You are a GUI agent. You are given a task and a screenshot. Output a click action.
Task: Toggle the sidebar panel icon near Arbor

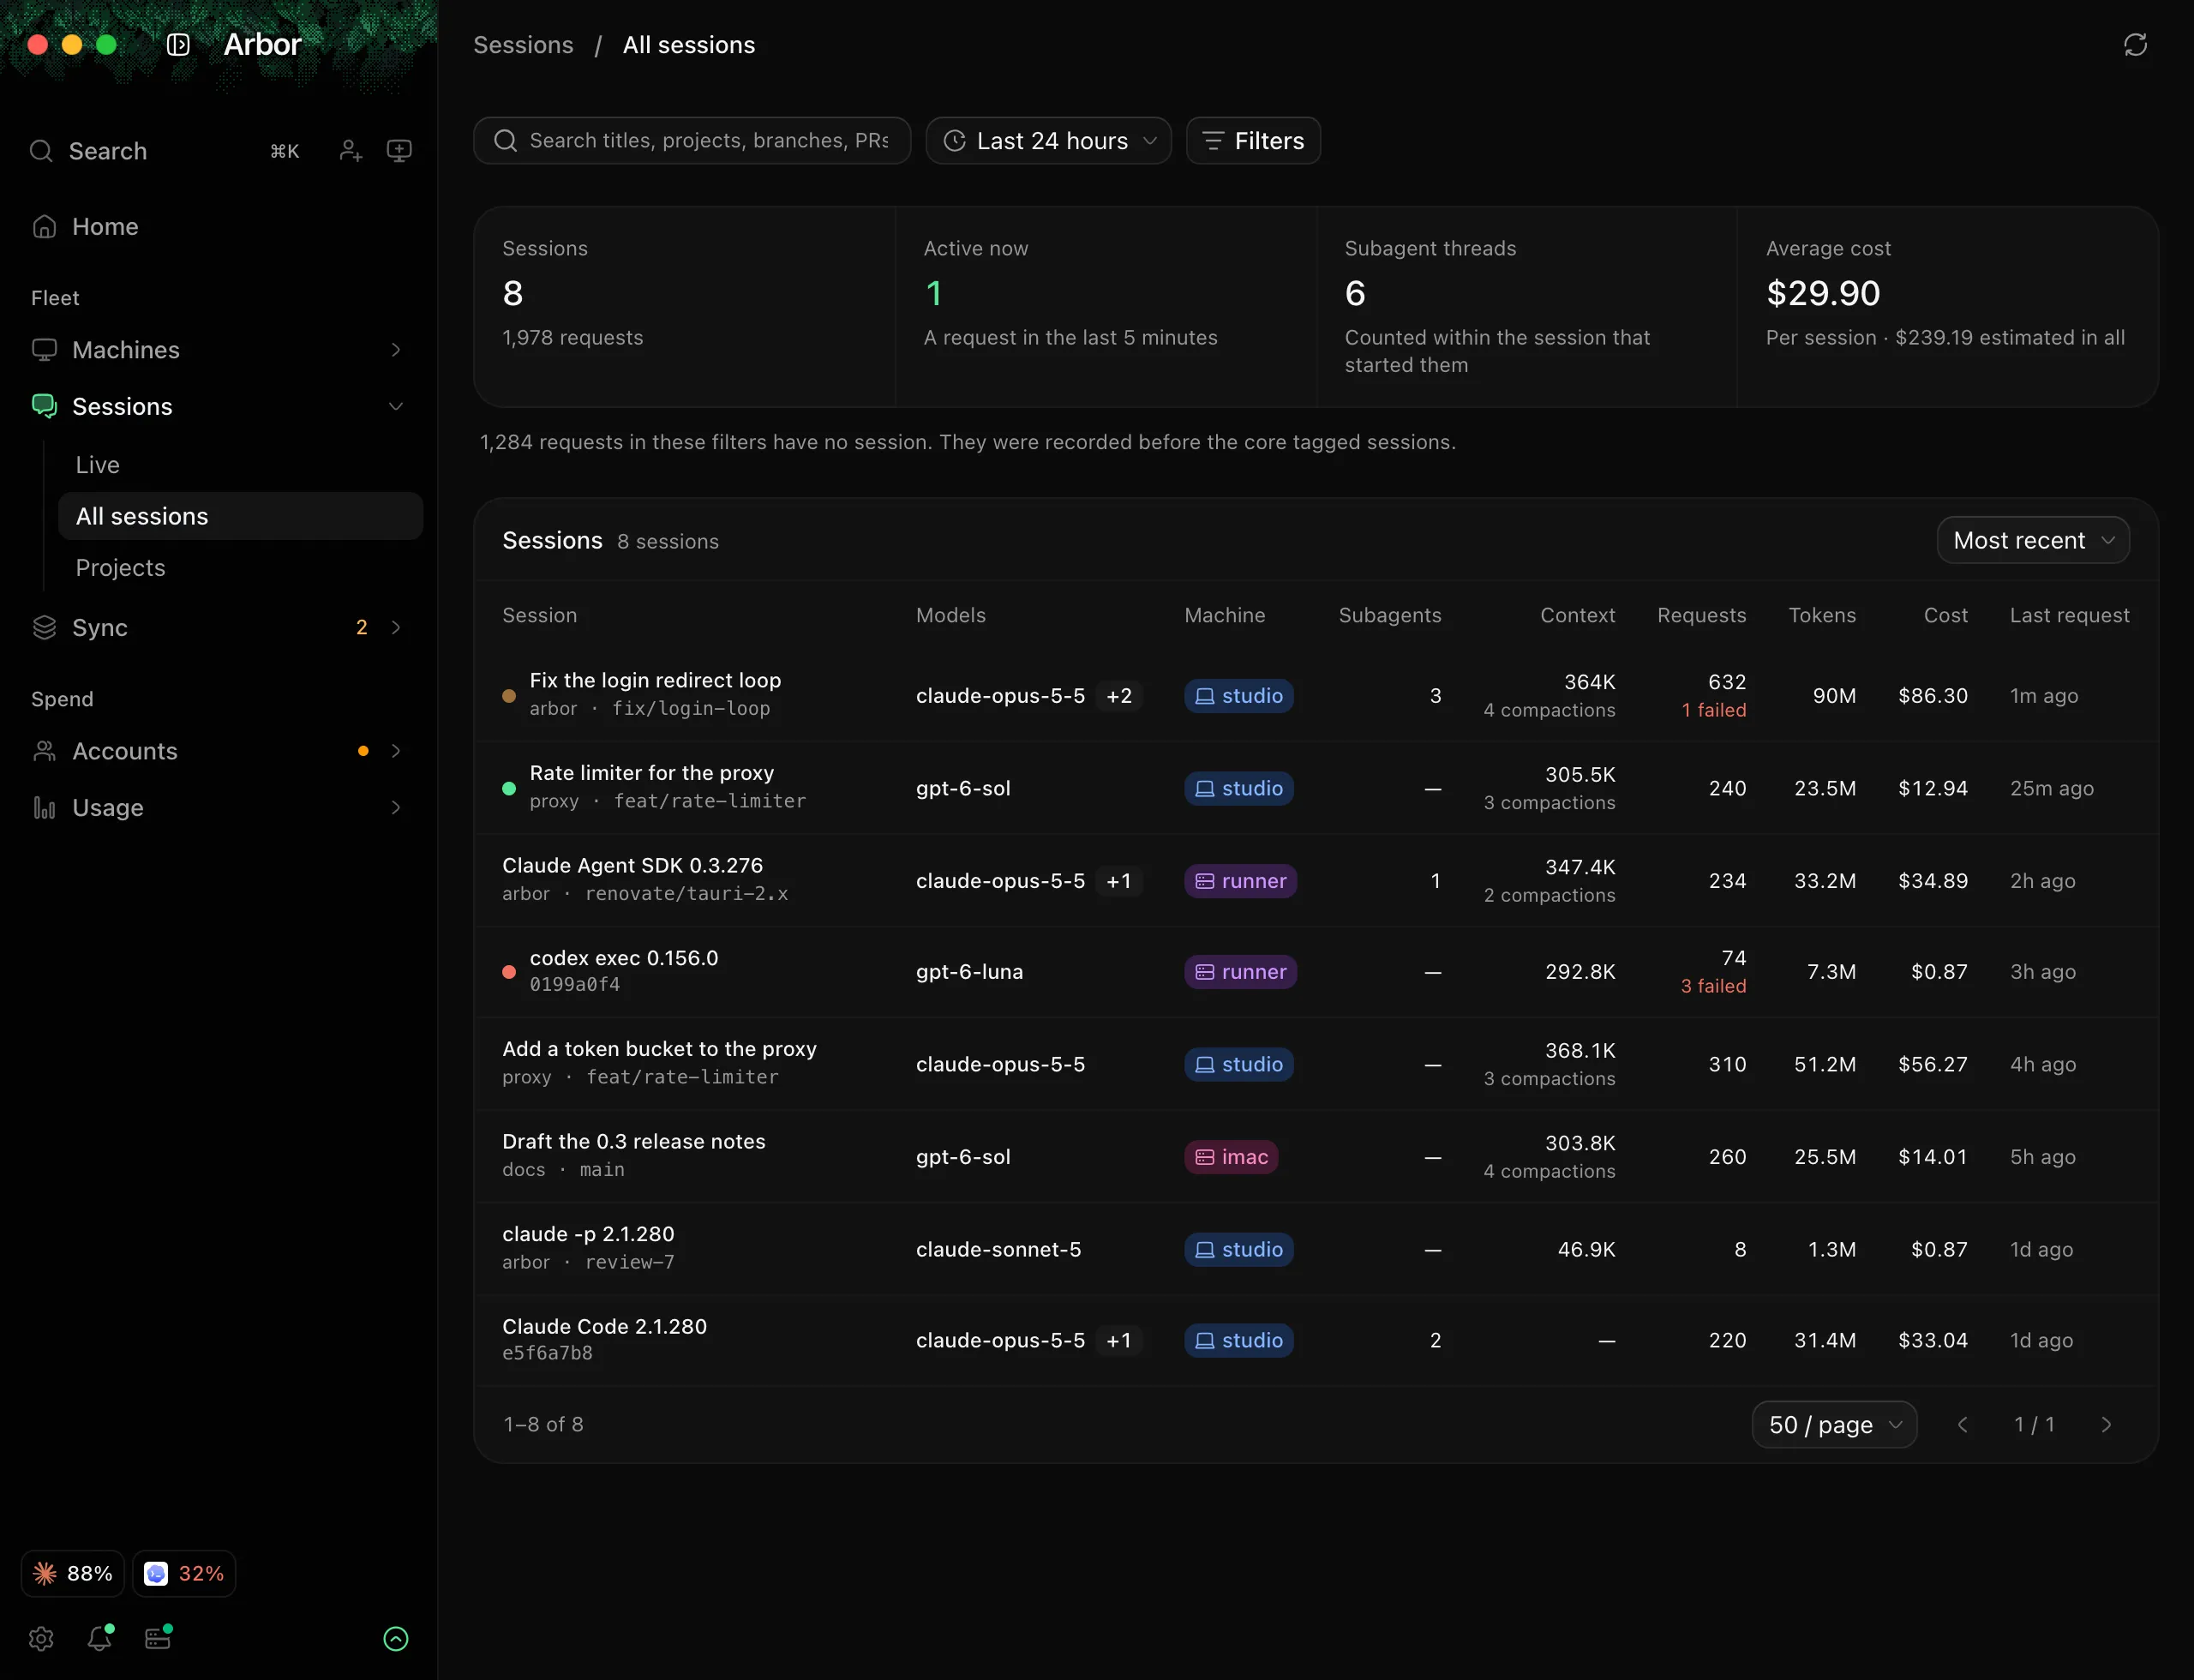[x=178, y=45]
